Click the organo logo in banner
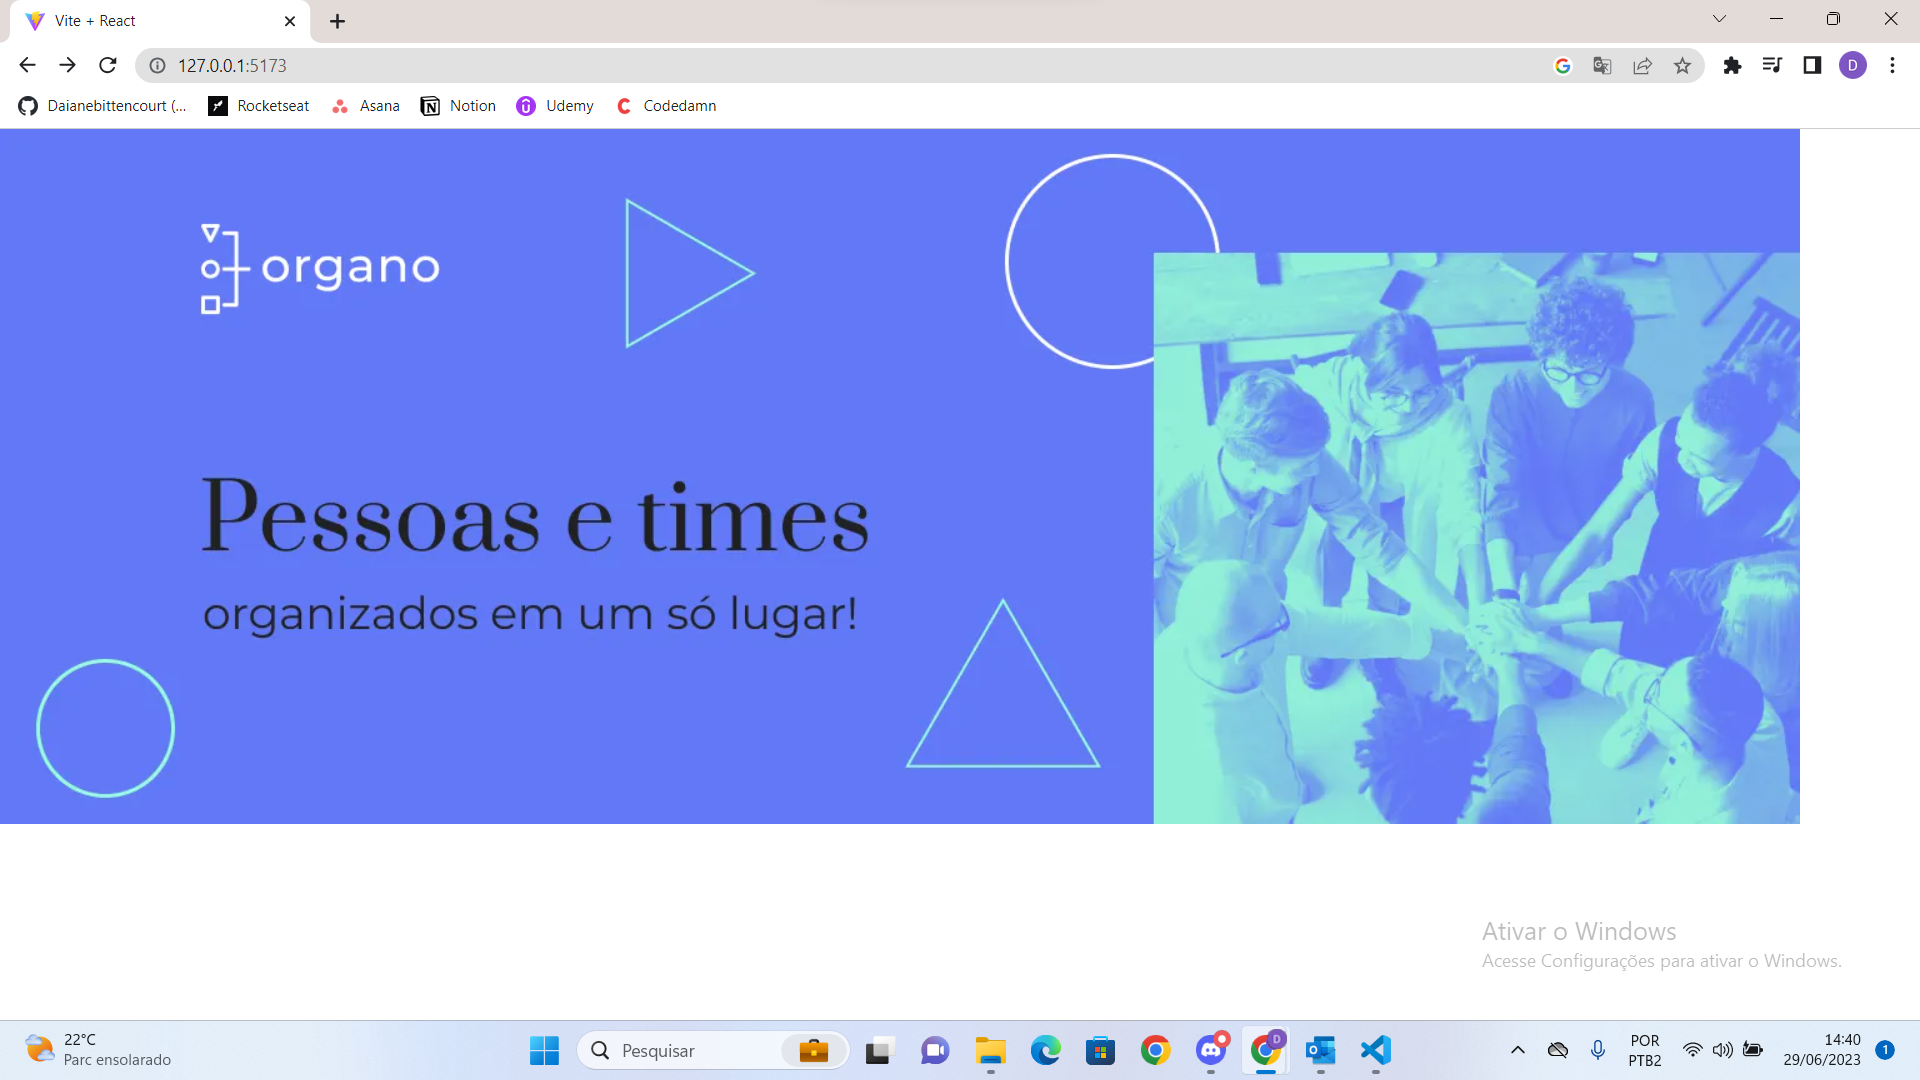This screenshot has width=1920, height=1080. pos(320,268)
